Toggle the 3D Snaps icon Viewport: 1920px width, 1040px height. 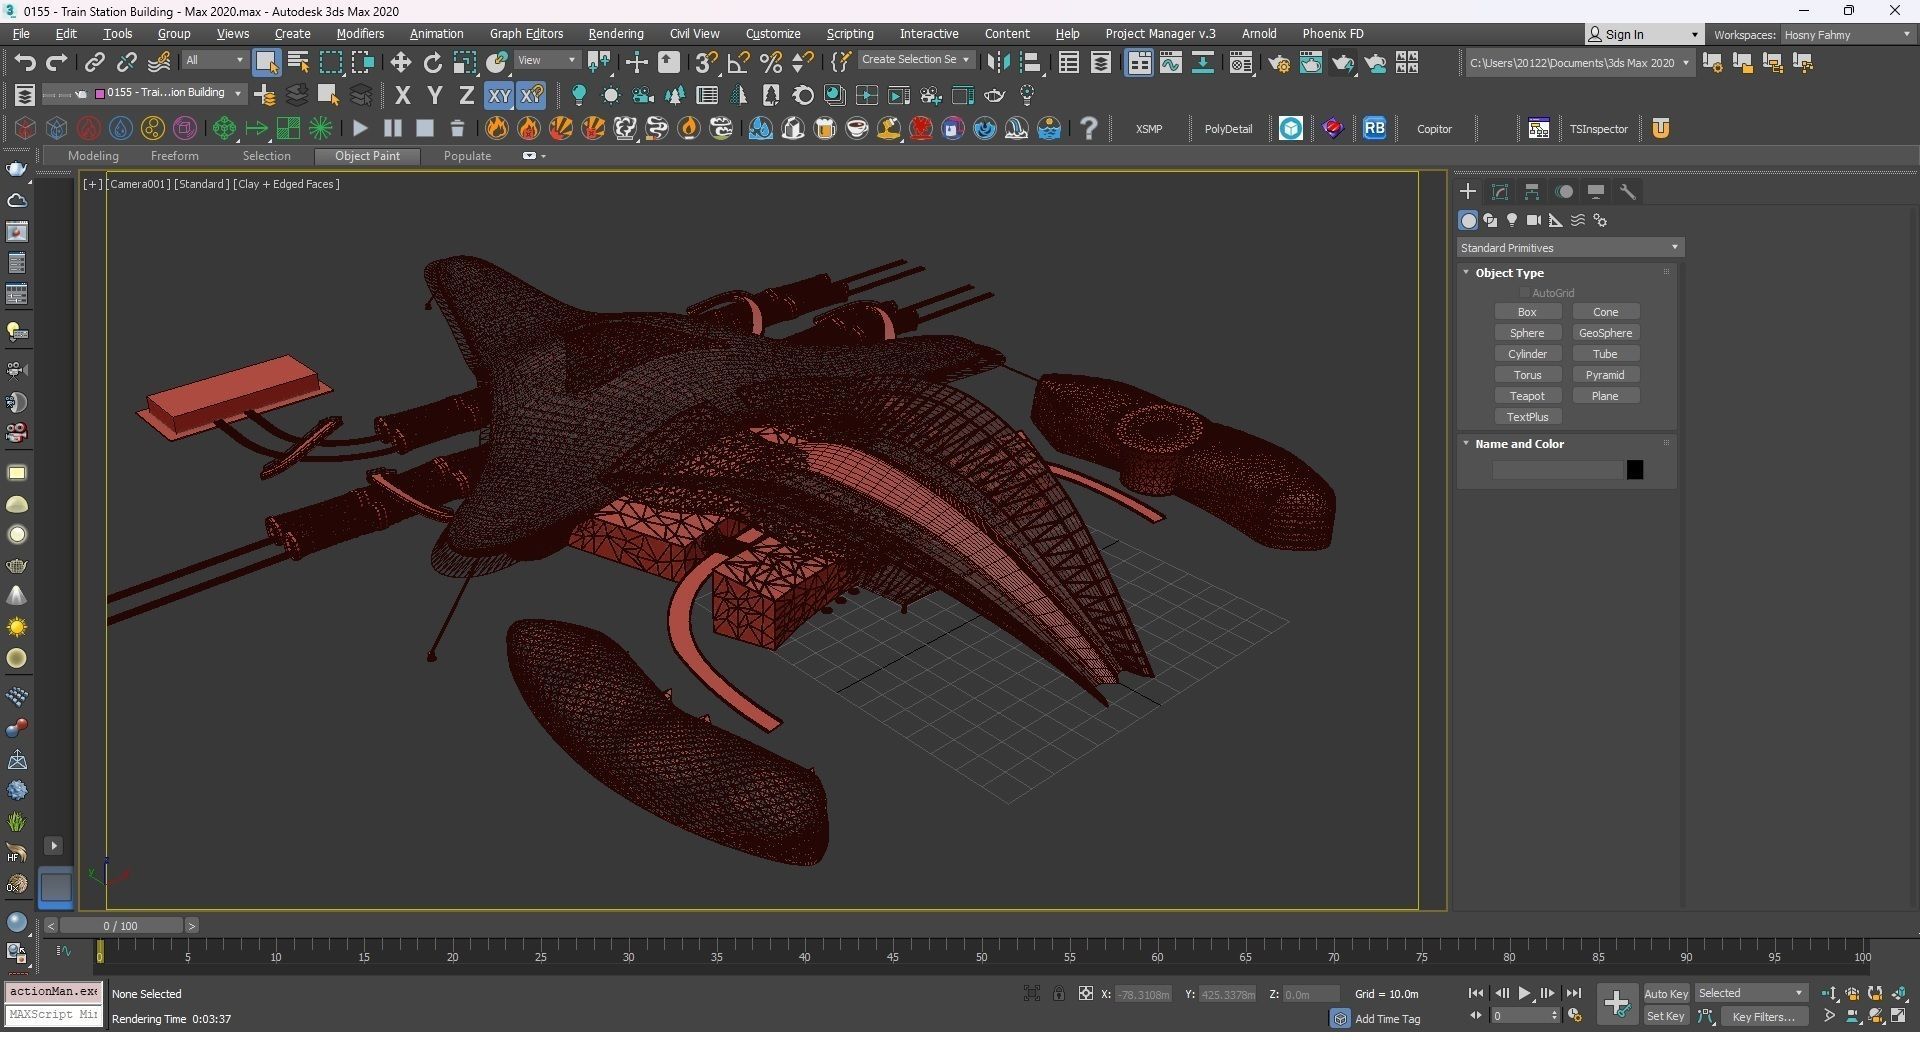706,62
